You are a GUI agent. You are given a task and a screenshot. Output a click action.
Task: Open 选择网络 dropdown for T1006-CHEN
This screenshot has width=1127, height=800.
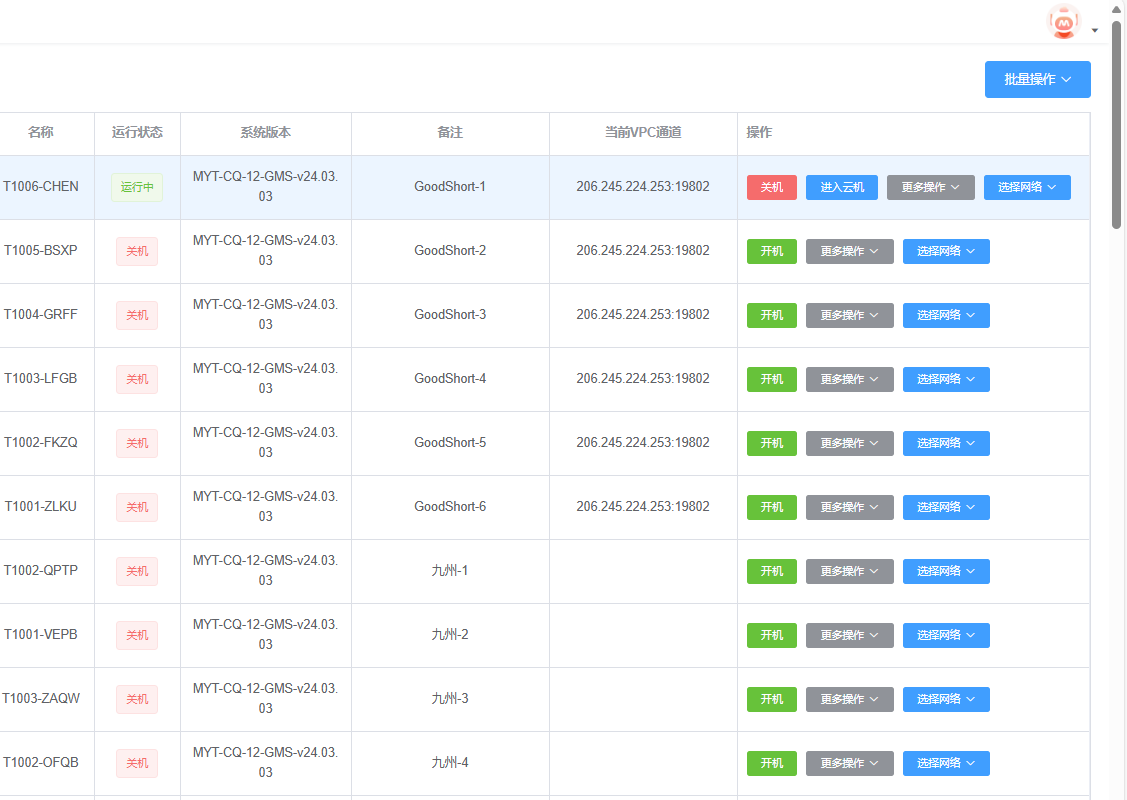[1026, 187]
